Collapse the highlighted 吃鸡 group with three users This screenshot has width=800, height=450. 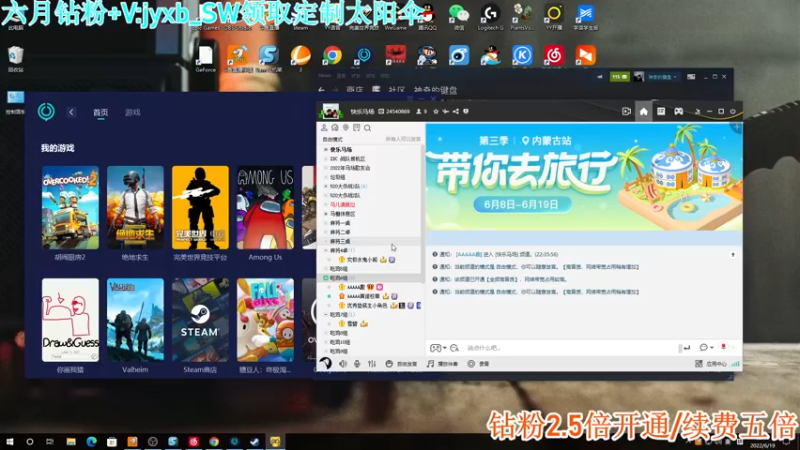[x=326, y=278]
